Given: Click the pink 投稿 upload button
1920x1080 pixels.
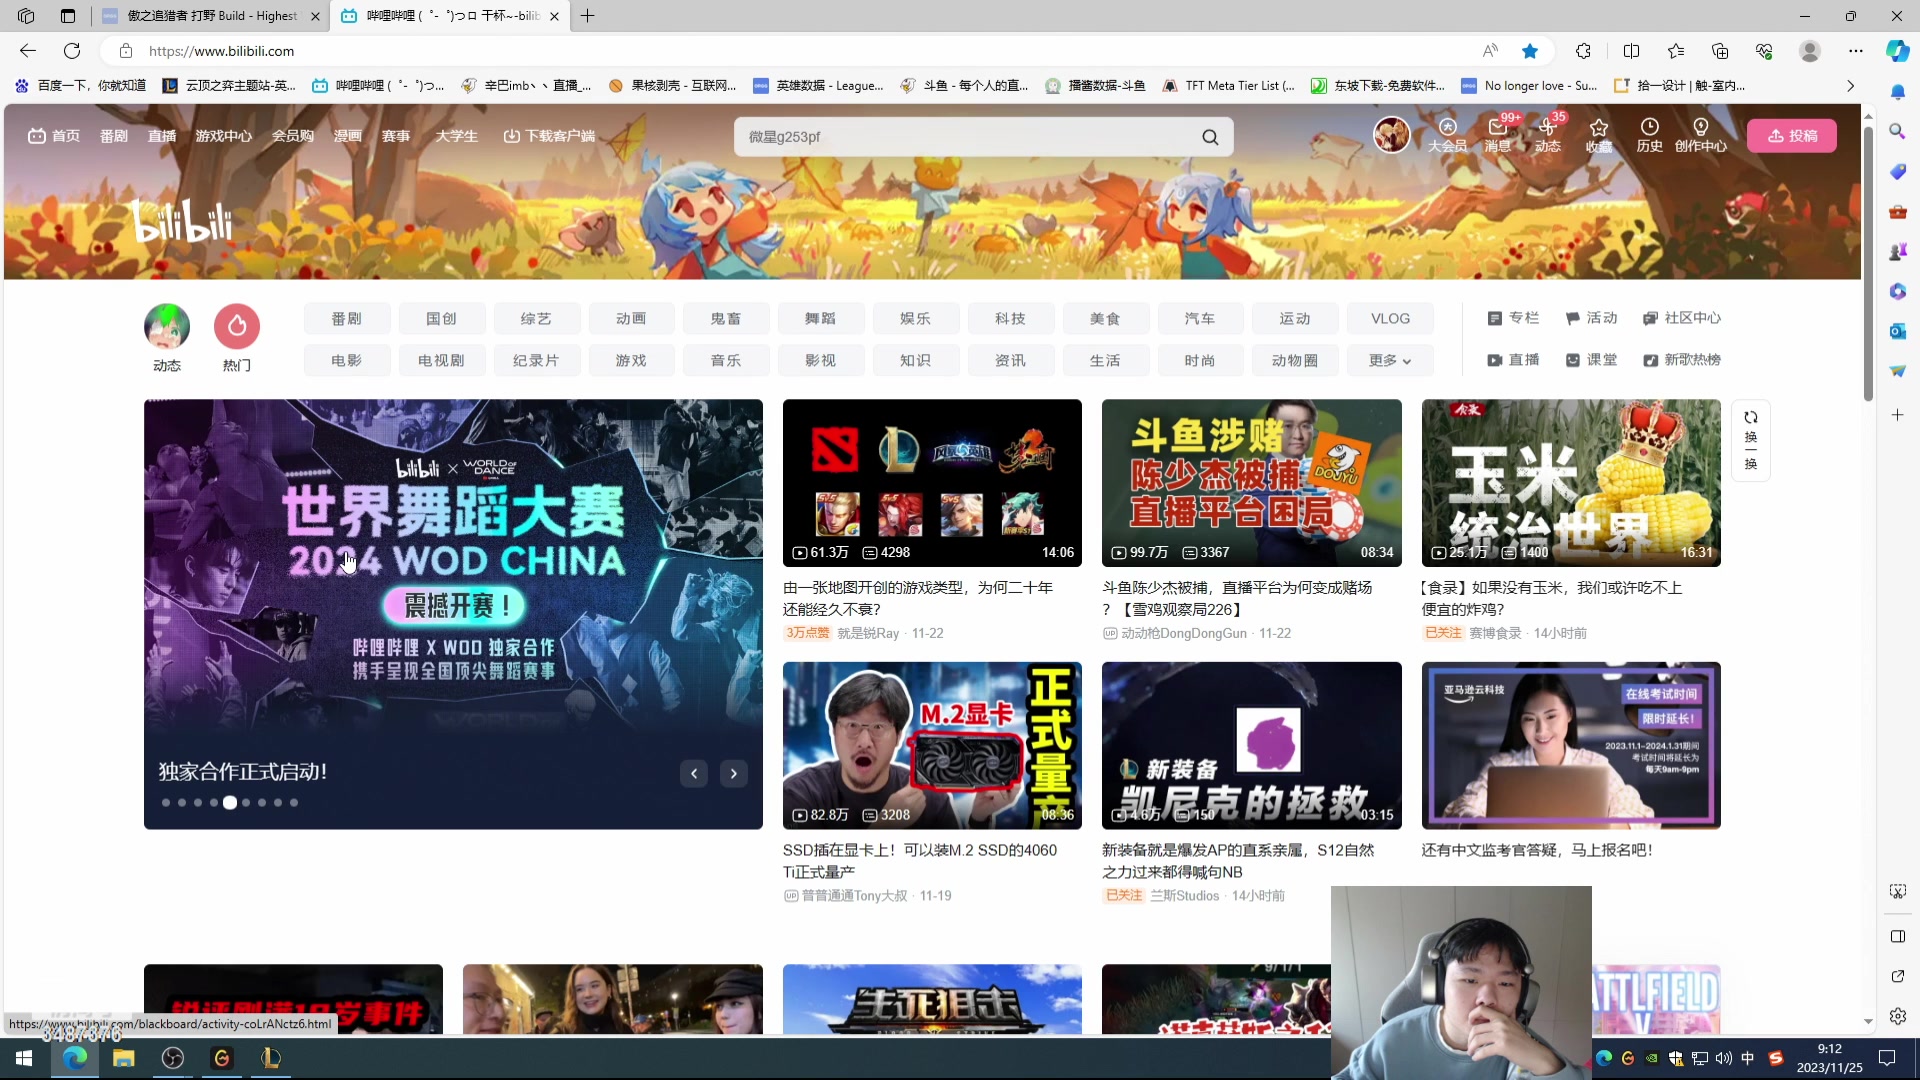Looking at the screenshot, I should [x=1792, y=135].
